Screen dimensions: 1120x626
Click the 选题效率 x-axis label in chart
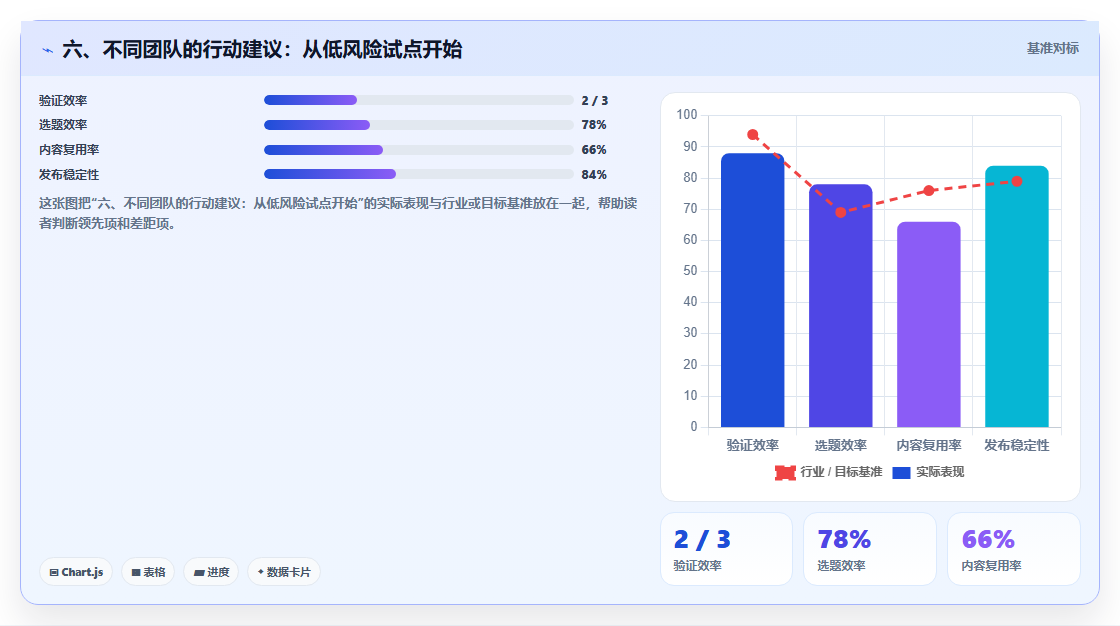[841, 445]
